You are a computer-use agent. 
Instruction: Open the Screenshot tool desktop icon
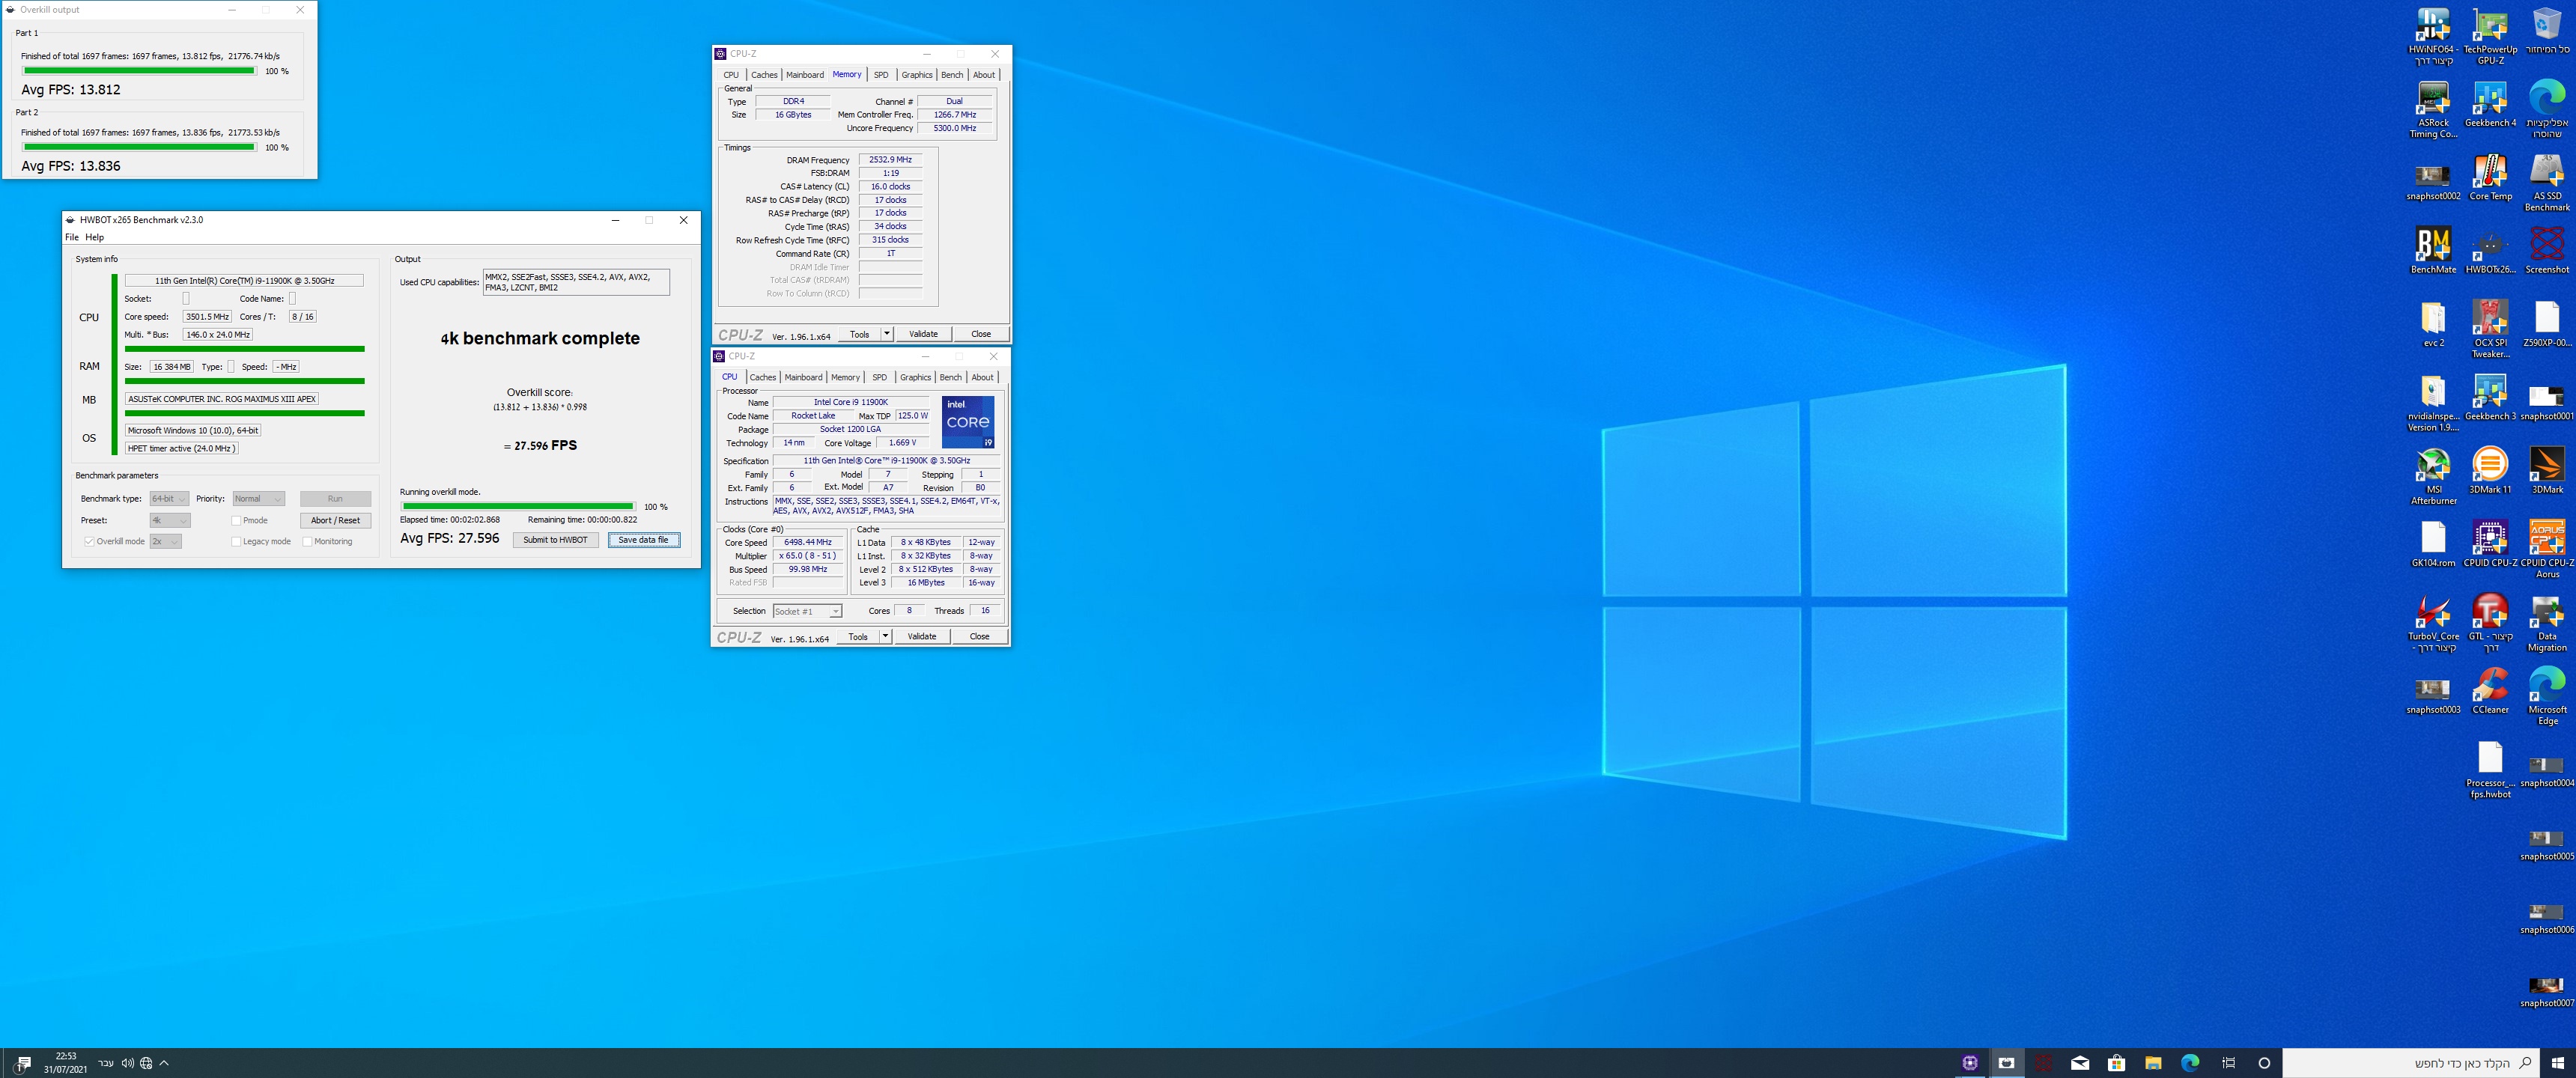click(x=2547, y=250)
